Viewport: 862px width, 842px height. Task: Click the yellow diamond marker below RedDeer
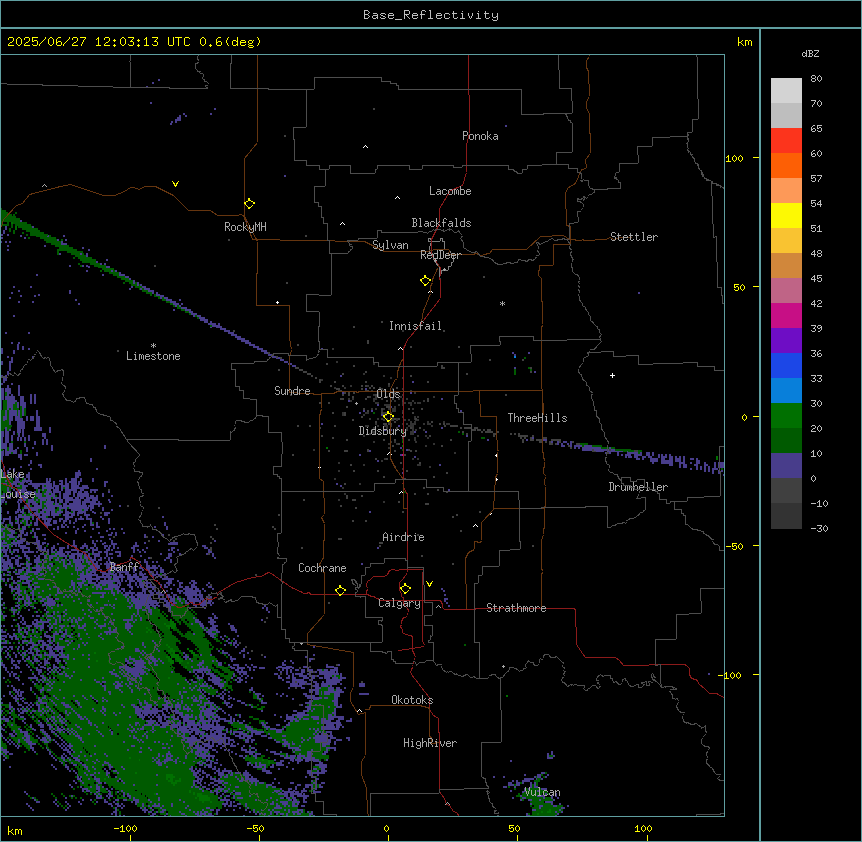point(425,281)
